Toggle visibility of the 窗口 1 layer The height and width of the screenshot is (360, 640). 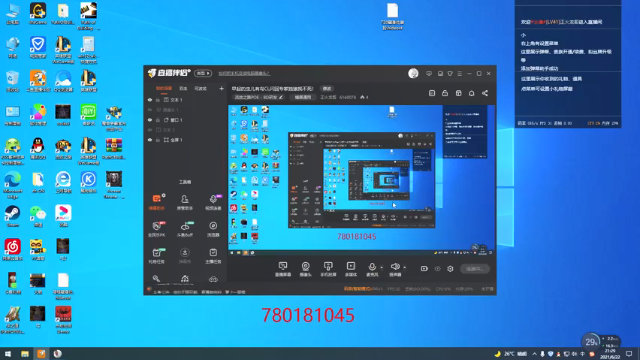pyautogui.click(x=150, y=120)
